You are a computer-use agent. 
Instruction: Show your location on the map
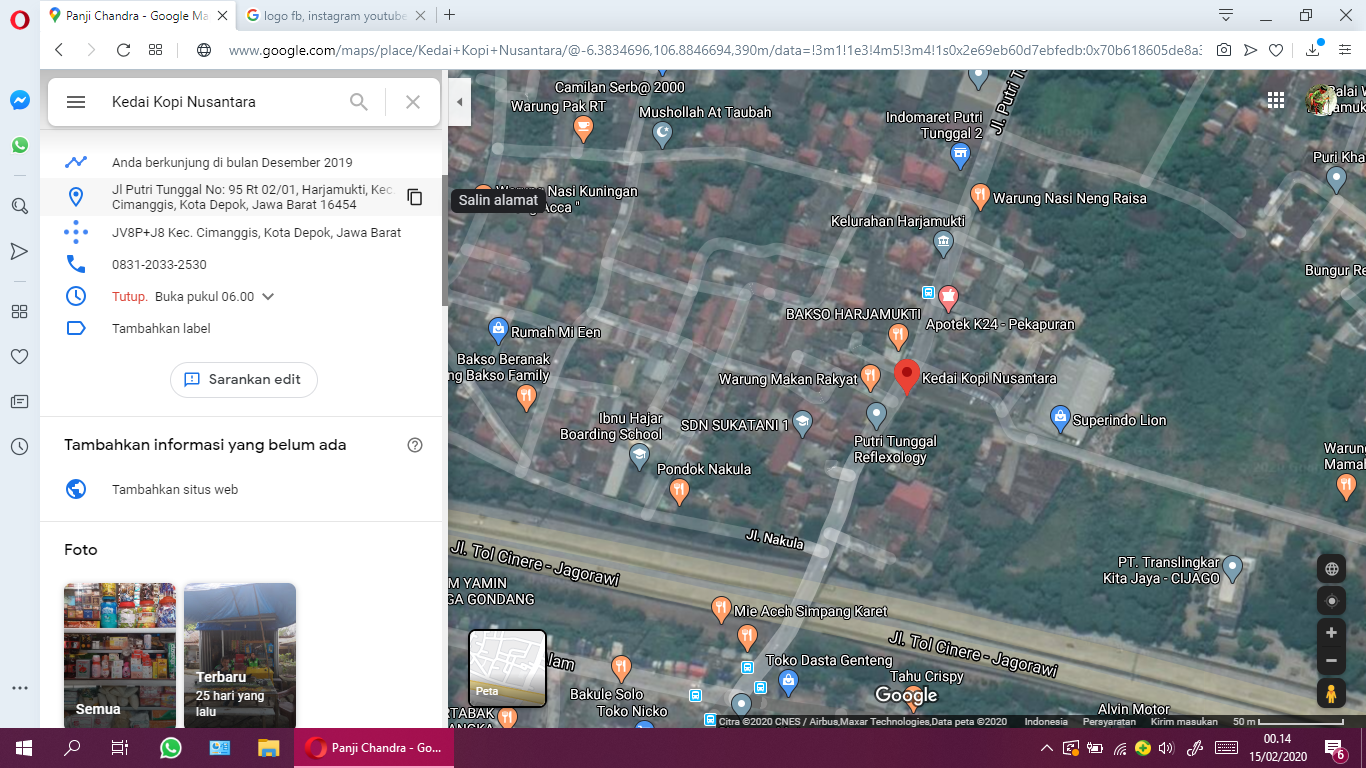click(x=1331, y=601)
